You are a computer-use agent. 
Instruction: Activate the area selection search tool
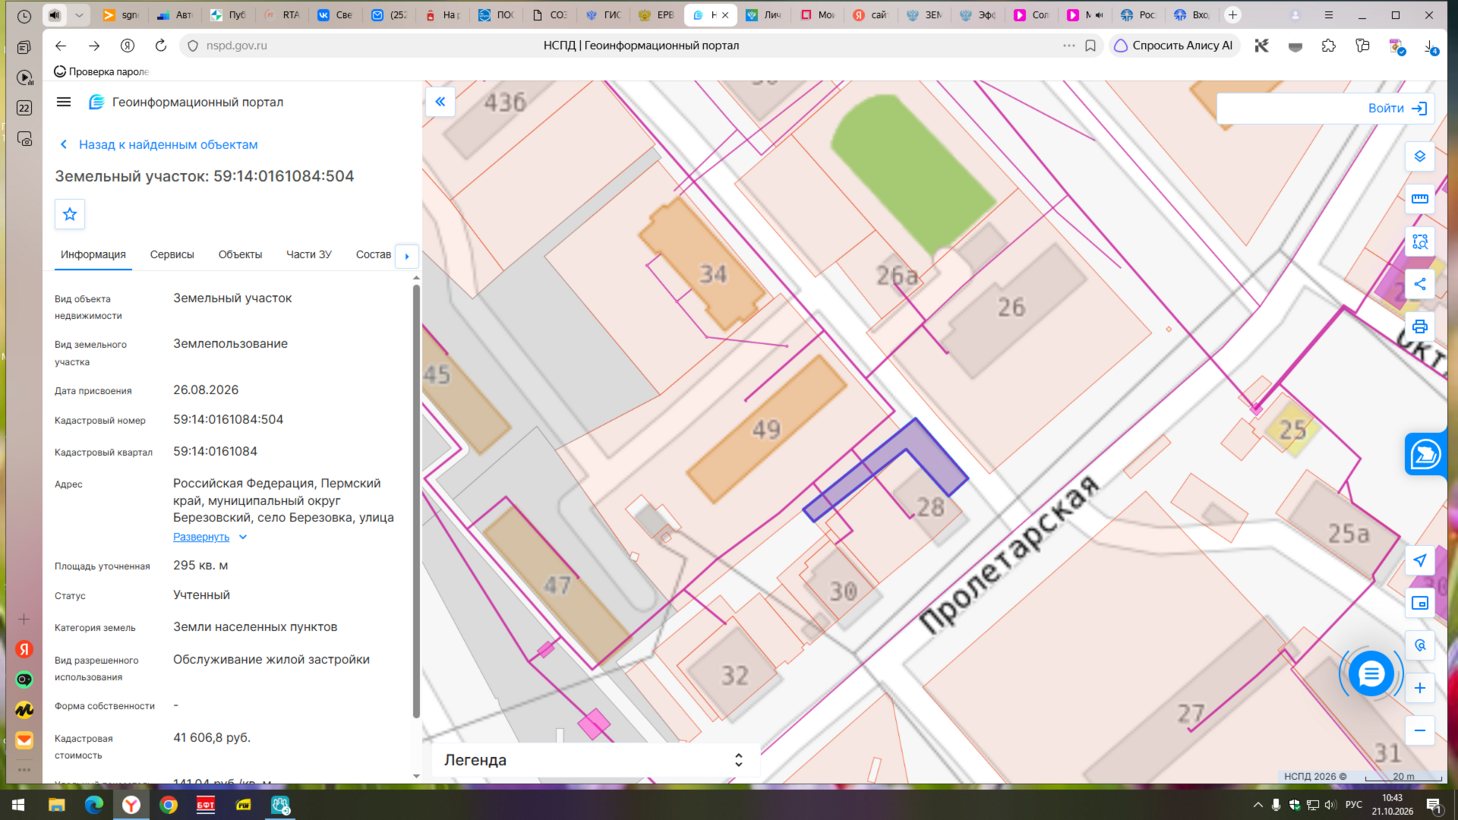pos(1419,242)
